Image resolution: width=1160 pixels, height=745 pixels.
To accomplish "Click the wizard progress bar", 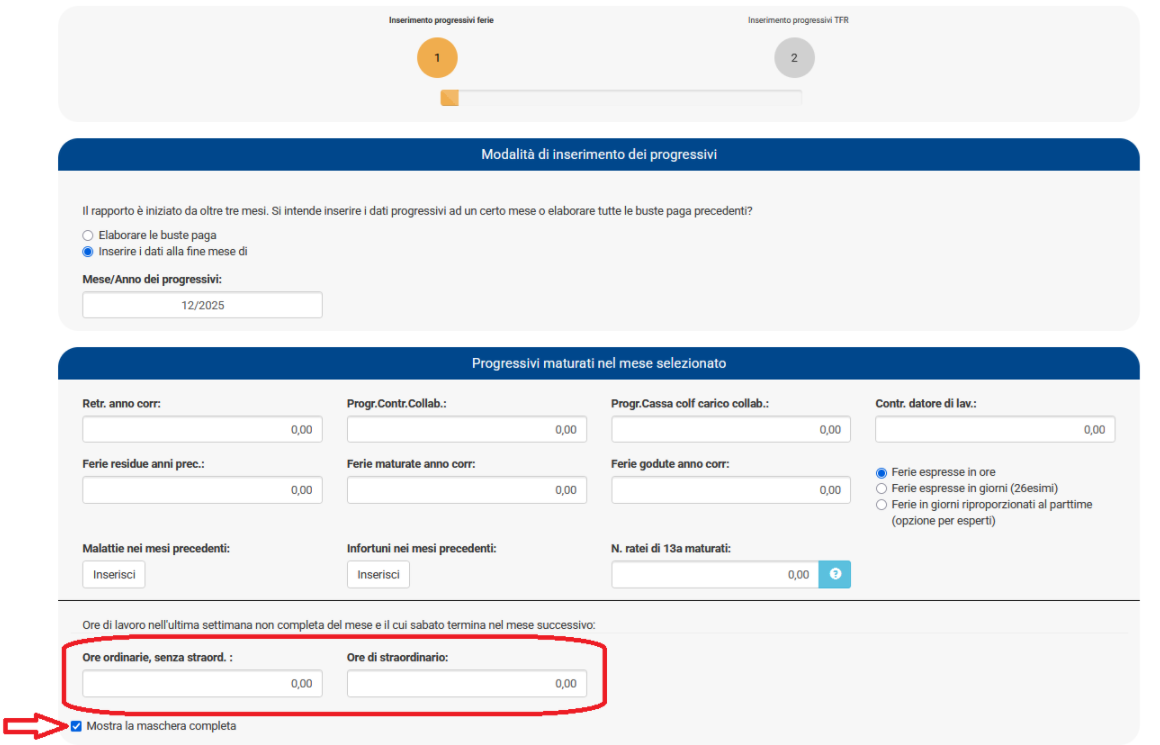I will point(621,98).
